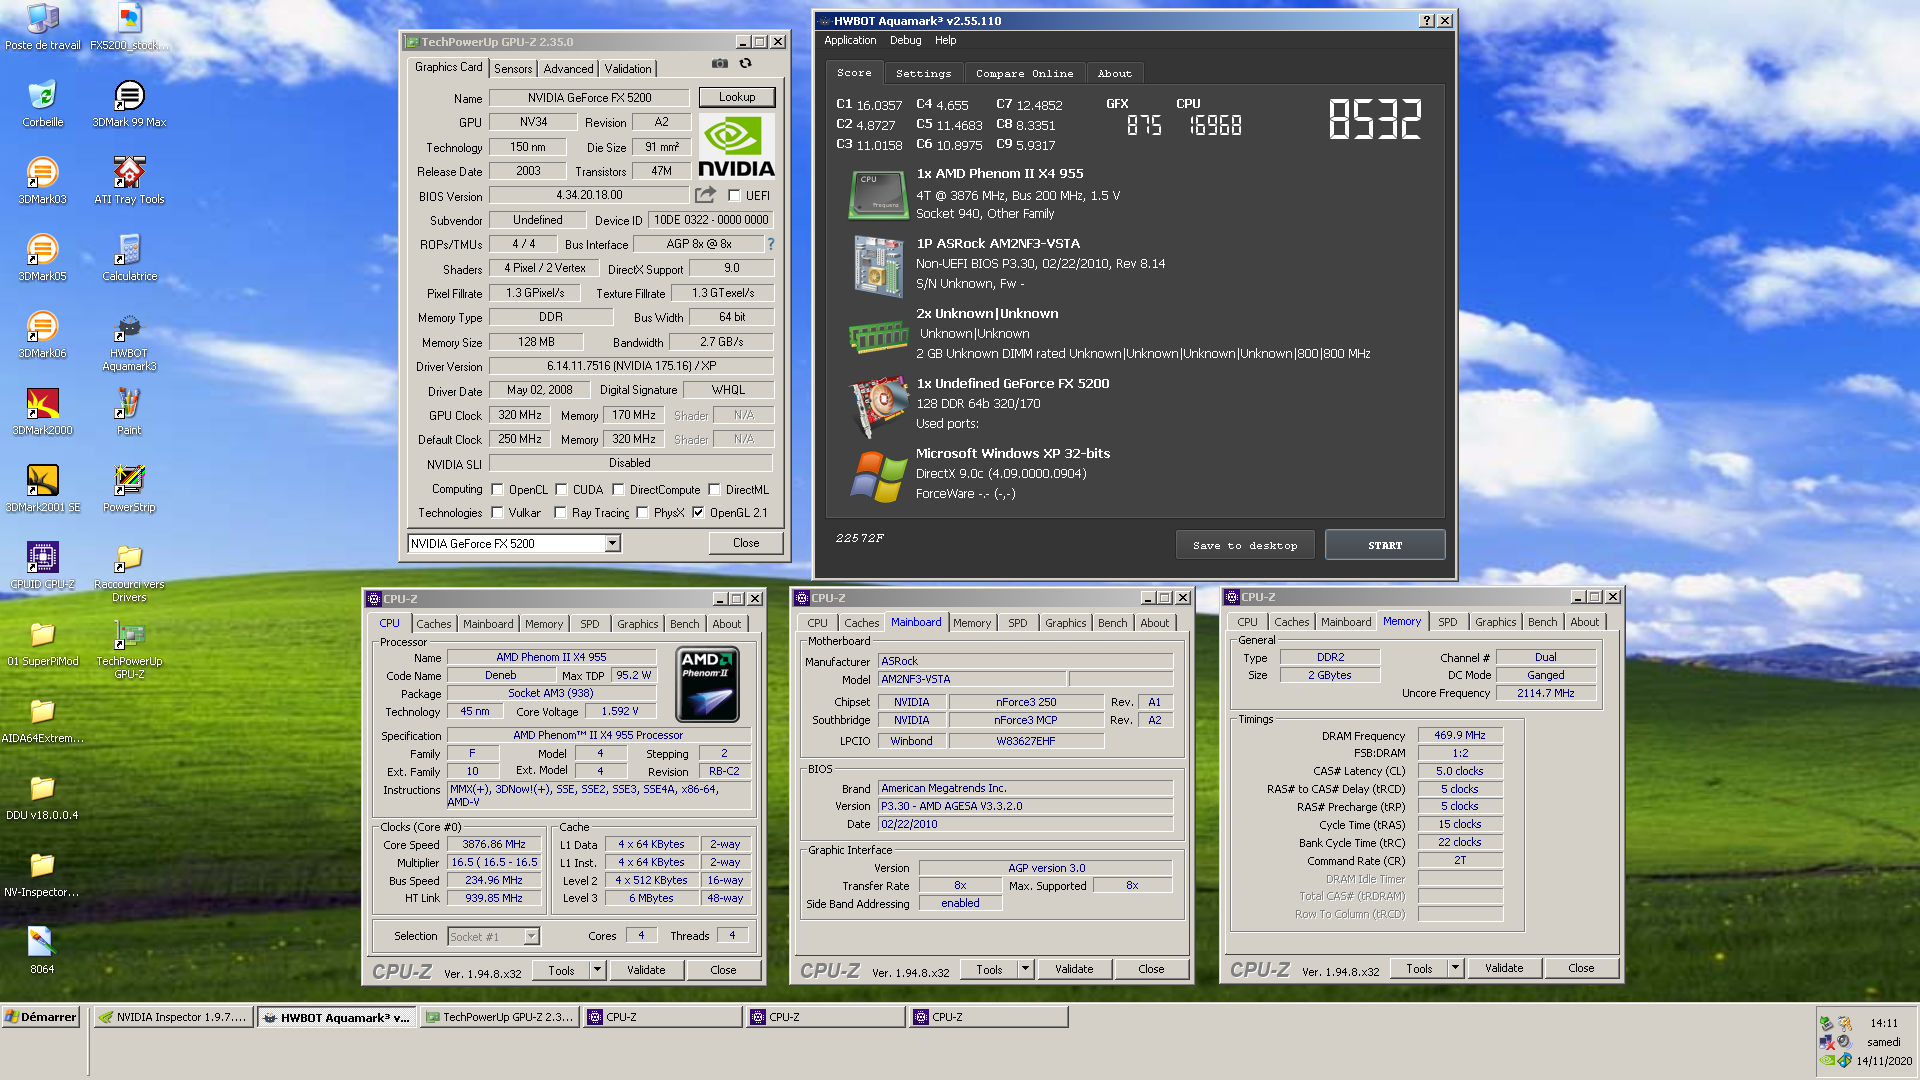The width and height of the screenshot is (1920, 1080).
Task: Open the Debug menu in Aquamark3
Action: point(905,41)
